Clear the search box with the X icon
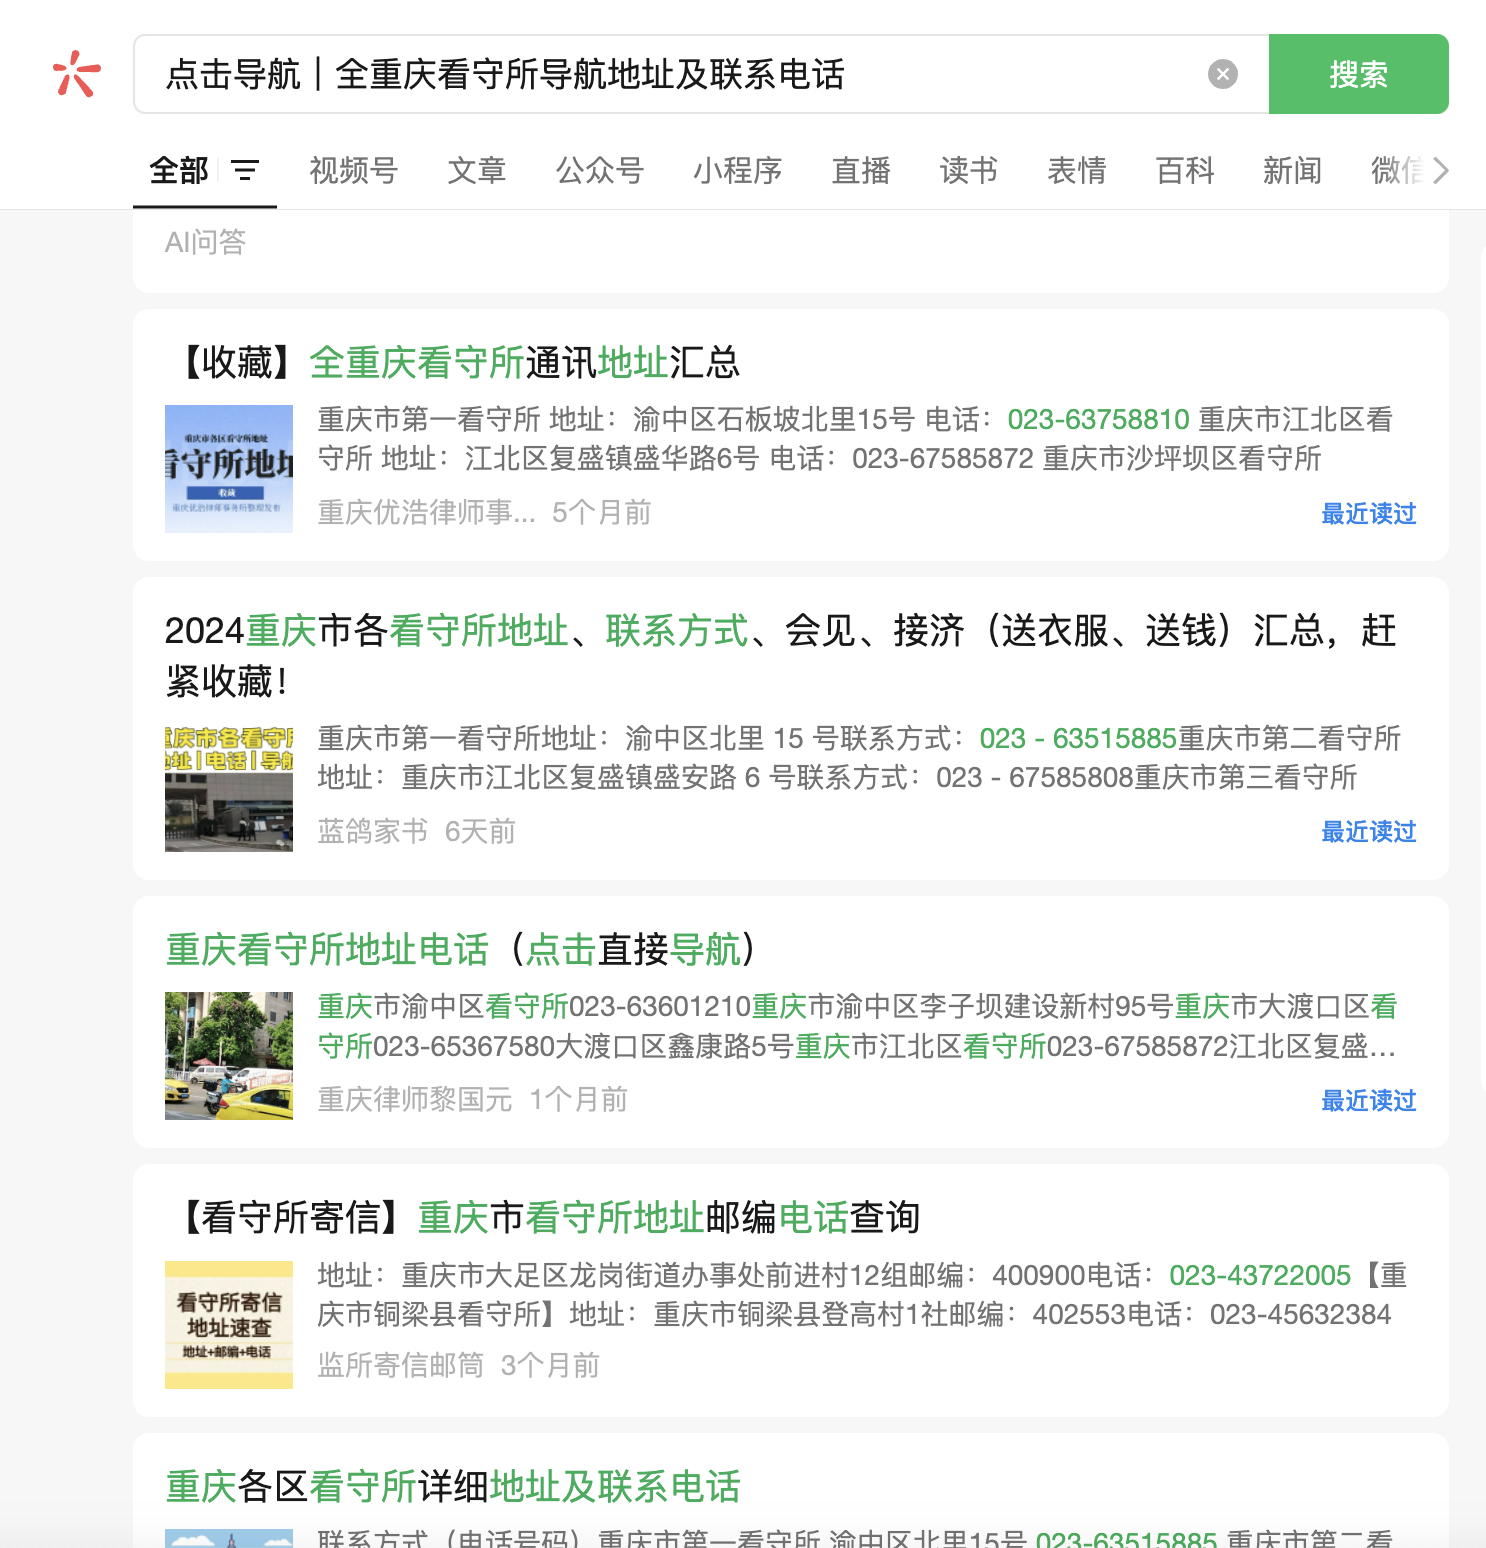 pyautogui.click(x=1222, y=74)
